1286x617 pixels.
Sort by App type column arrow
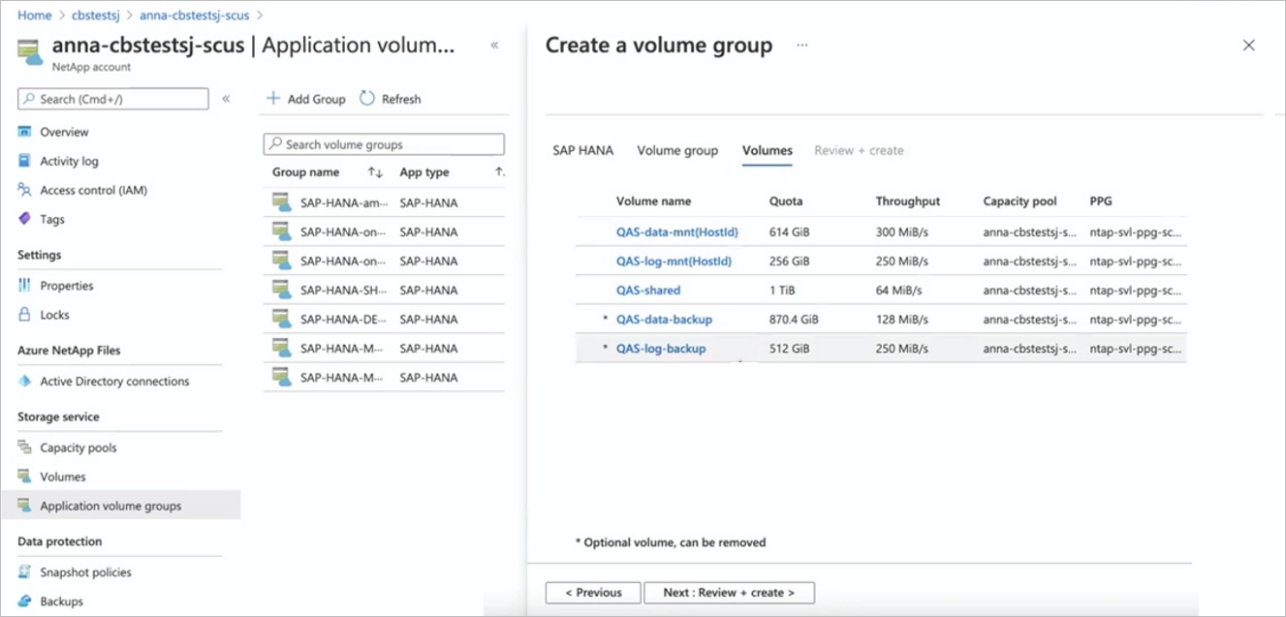click(500, 173)
